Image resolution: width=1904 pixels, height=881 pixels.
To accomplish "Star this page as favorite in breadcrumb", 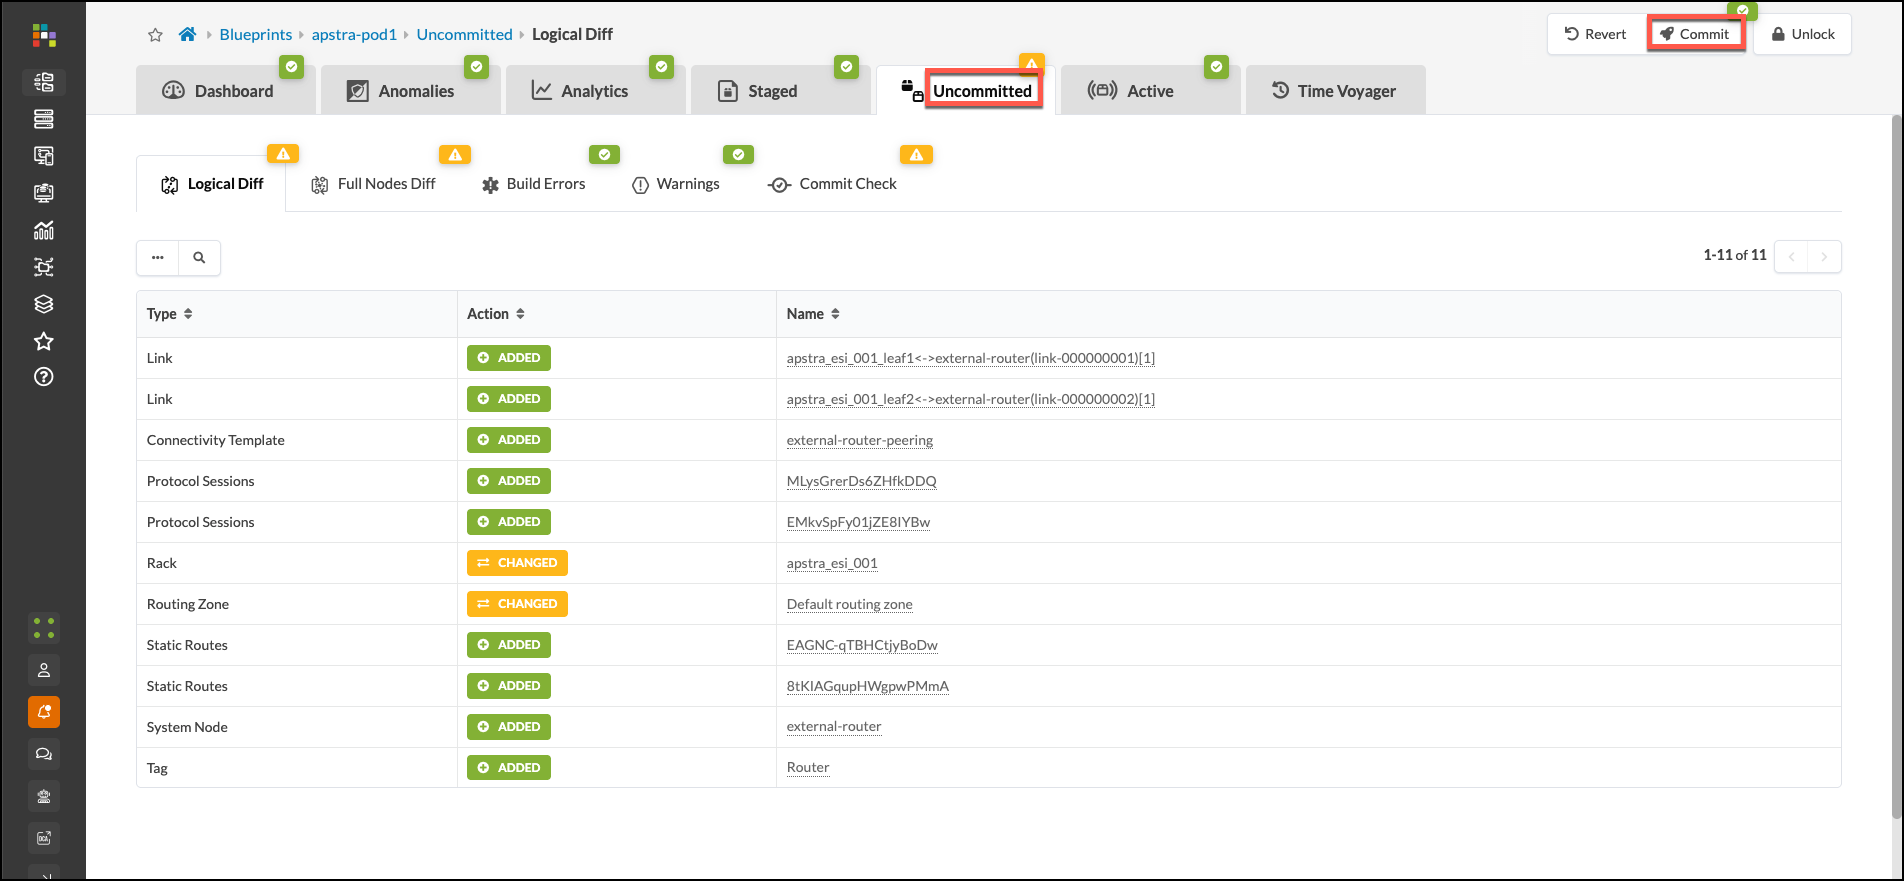I will 155,35.
